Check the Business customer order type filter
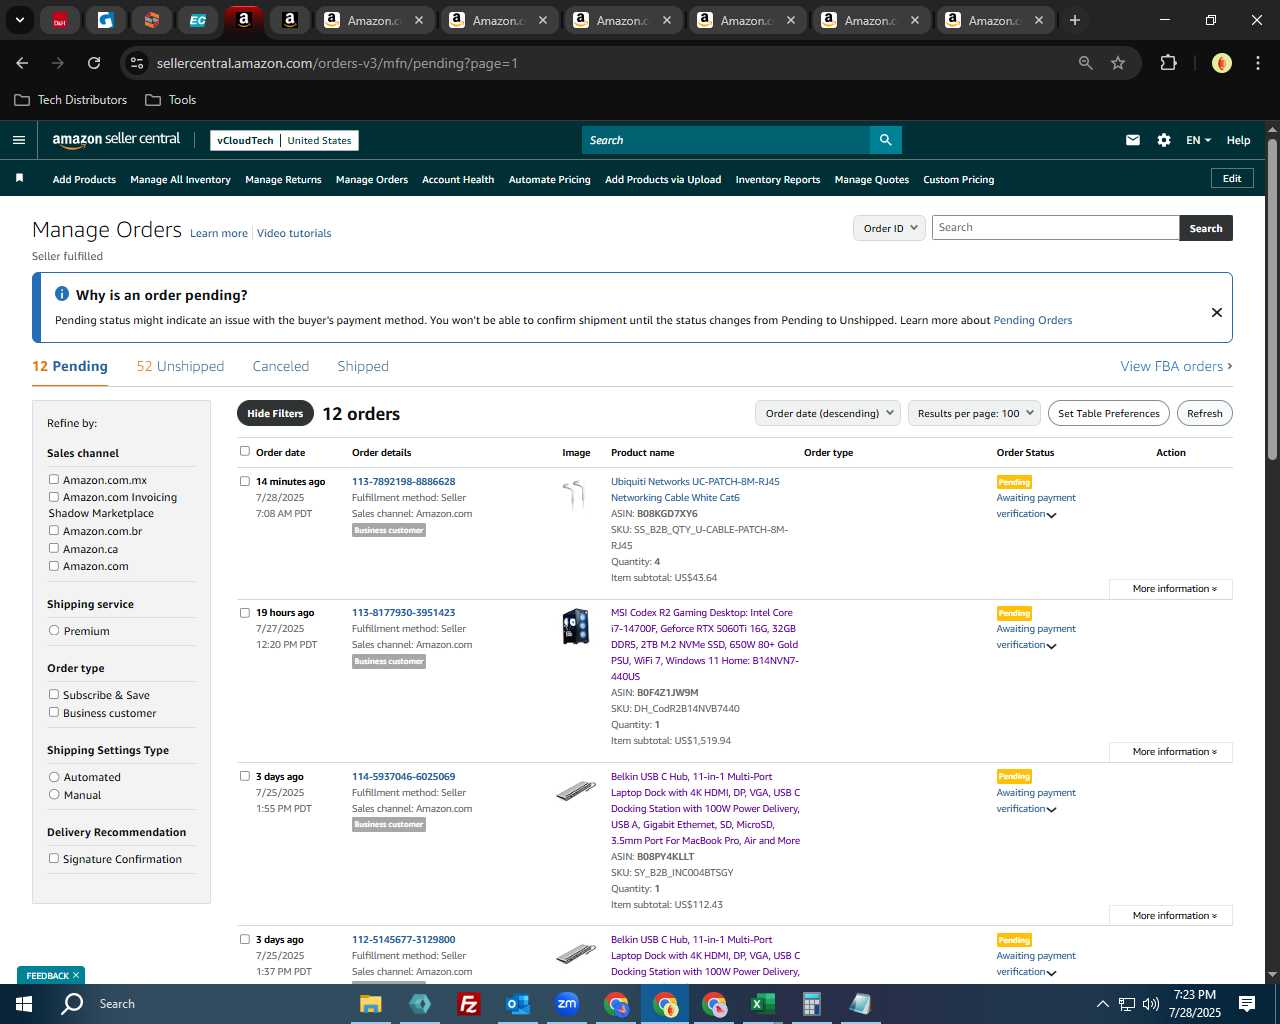The width and height of the screenshot is (1280, 1024). click(54, 712)
